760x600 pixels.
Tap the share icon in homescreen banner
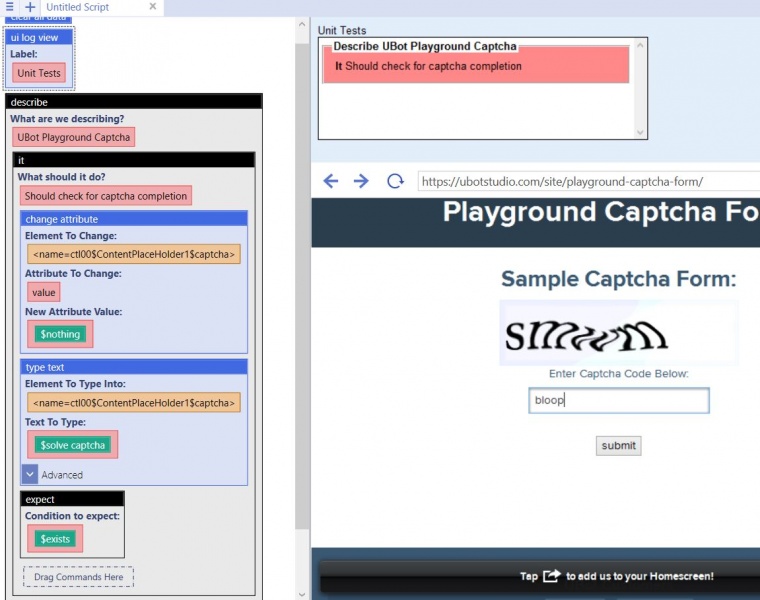(552, 576)
